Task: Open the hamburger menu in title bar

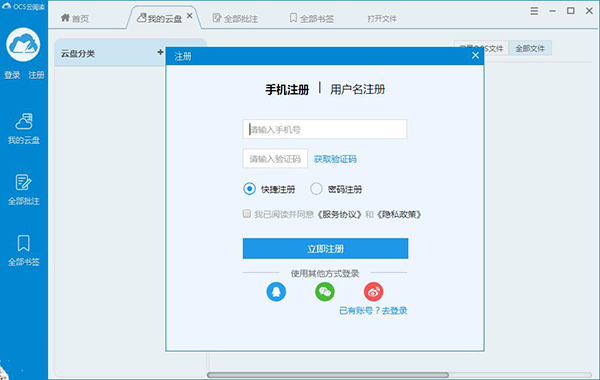Action: [x=534, y=11]
